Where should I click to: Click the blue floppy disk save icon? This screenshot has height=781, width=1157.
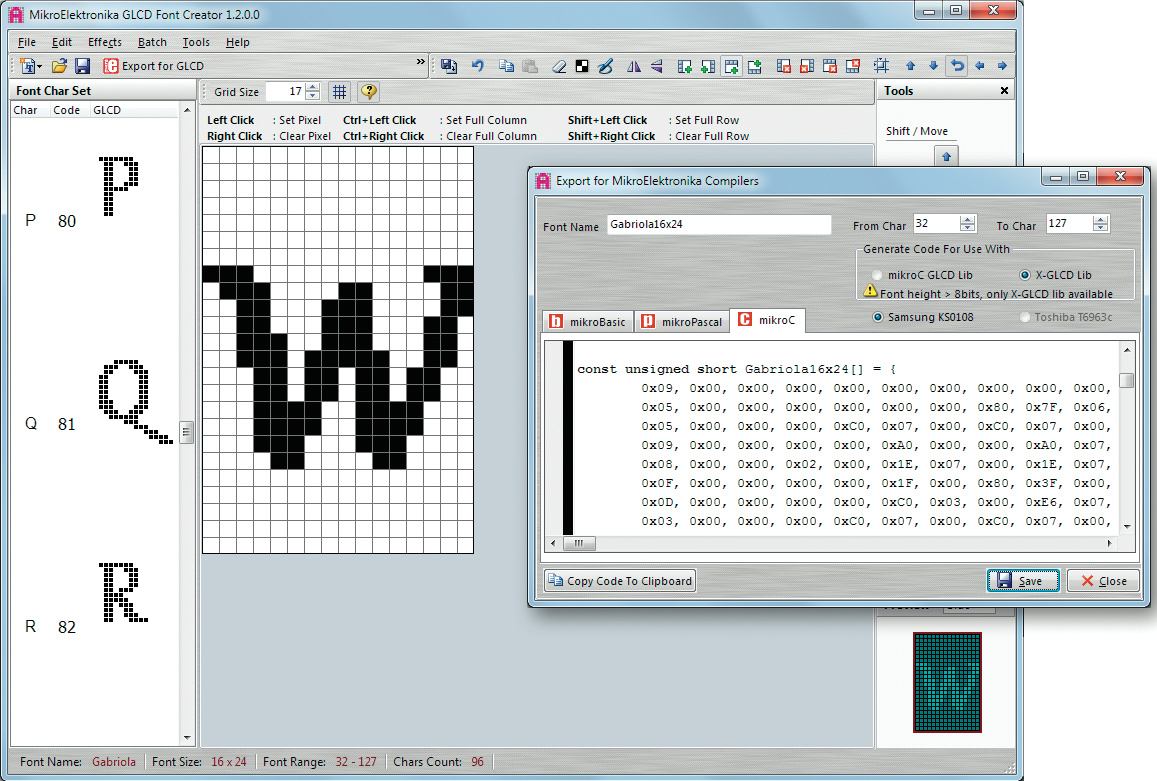click(82, 66)
